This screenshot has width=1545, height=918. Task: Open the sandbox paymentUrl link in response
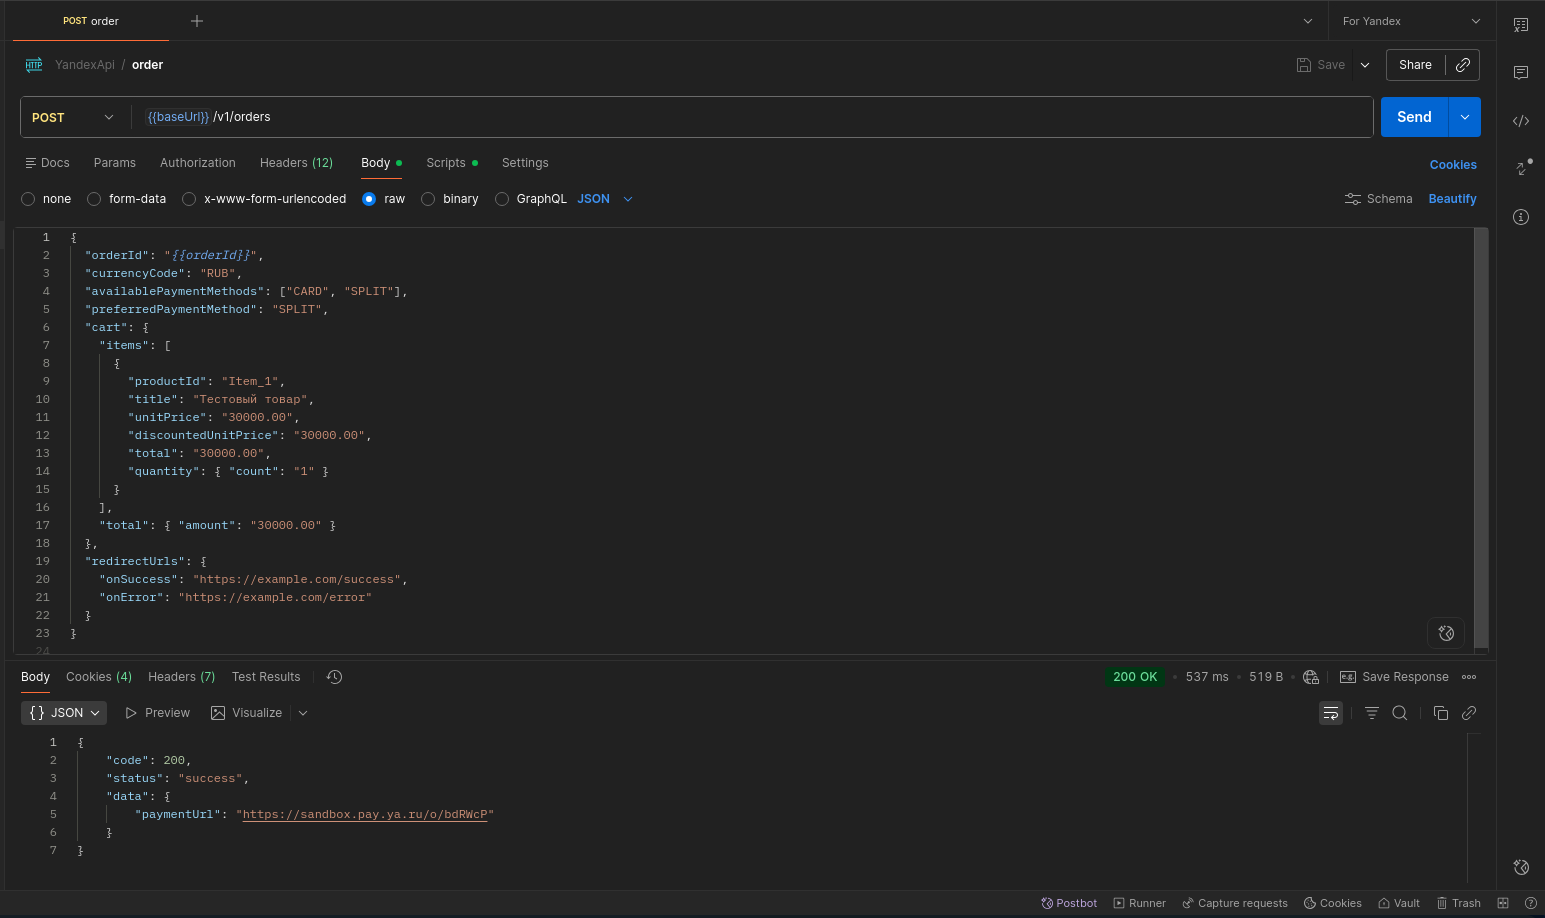pyautogui.click(x=365, y=815)
